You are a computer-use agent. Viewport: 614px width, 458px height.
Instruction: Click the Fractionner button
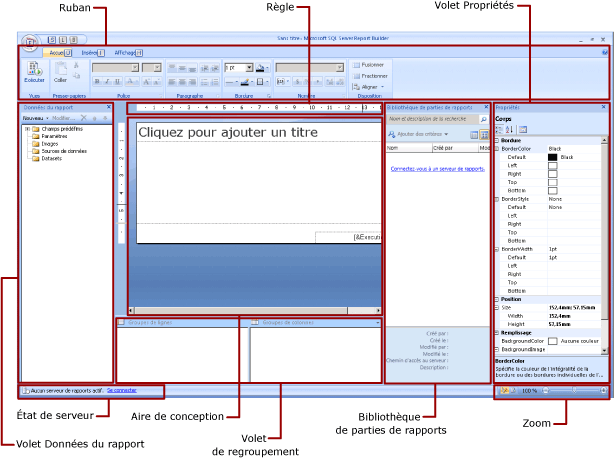(x=370, y=76)
